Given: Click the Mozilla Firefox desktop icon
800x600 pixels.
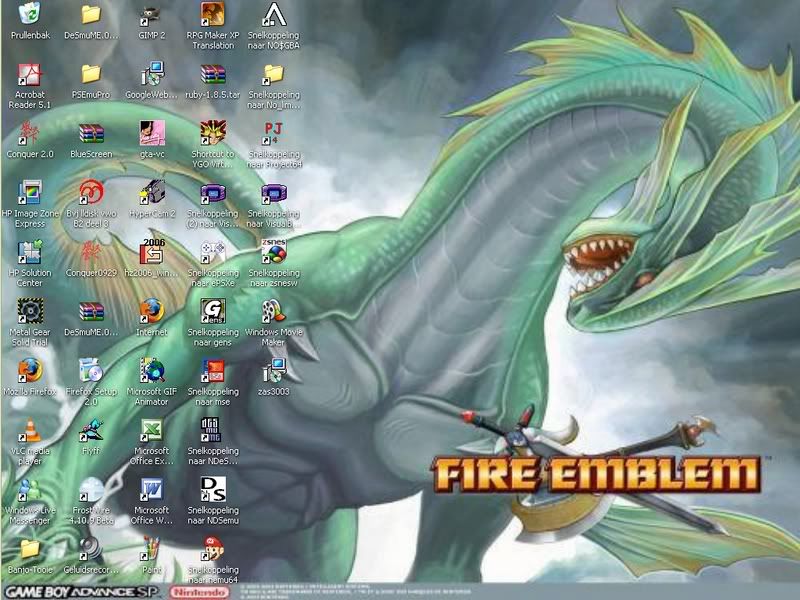Looking at the screenshot, I should point(30,370).
